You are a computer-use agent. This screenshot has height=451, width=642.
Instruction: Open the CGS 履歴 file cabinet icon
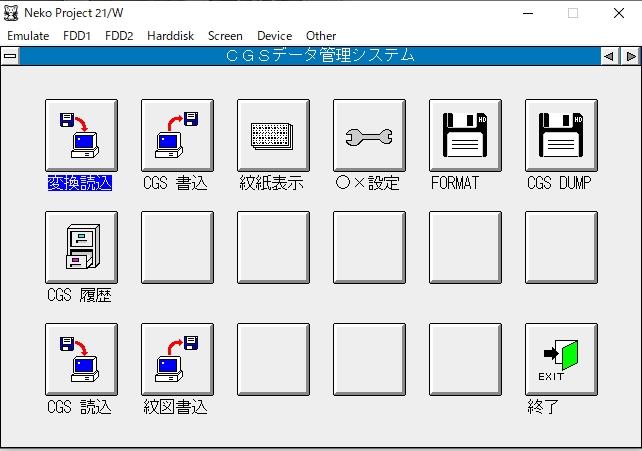[81, 247]
